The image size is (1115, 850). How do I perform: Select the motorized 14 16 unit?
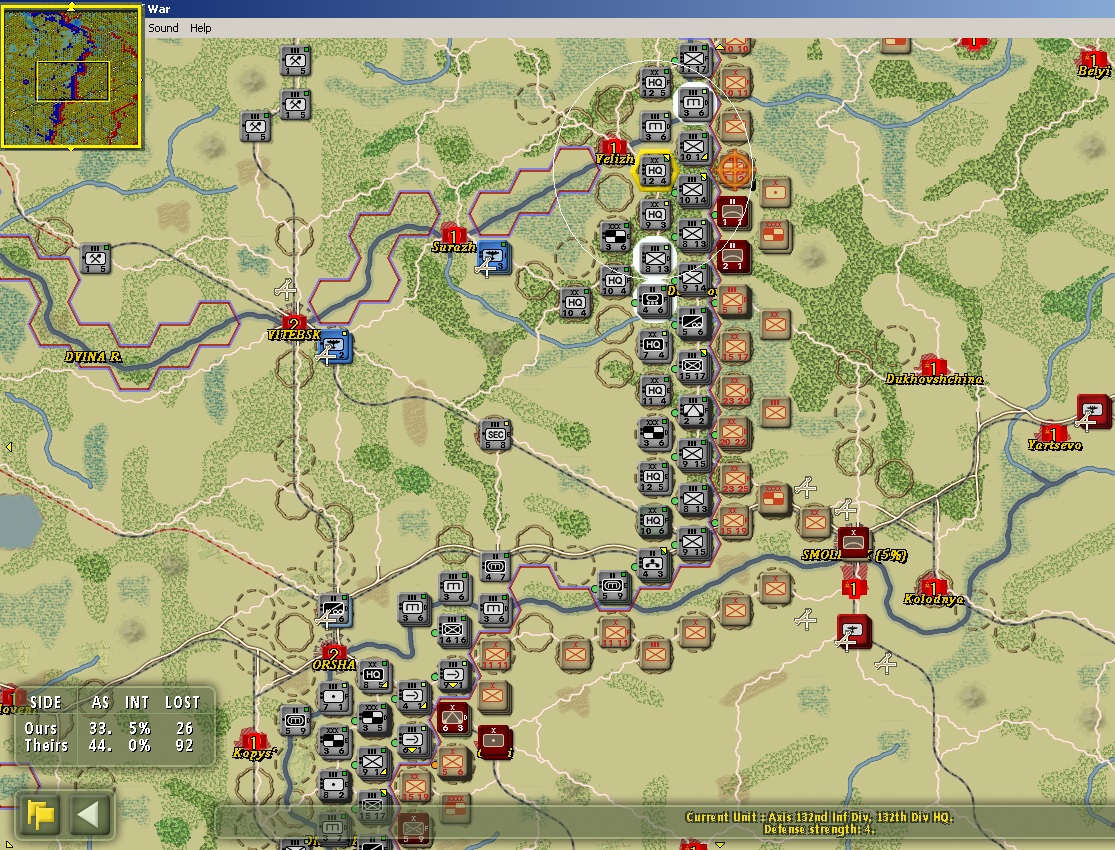453,631
